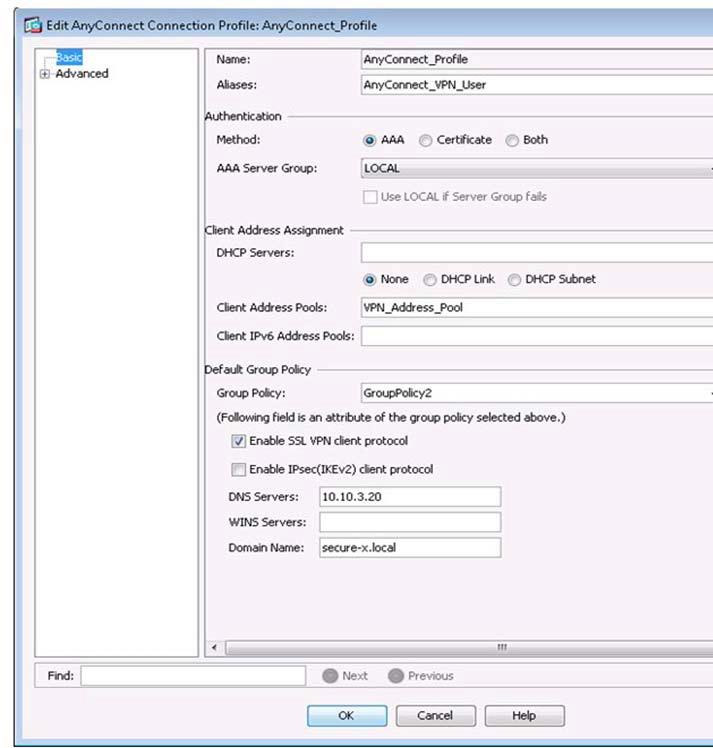Select Both as authentication method
This screenshot has height=748, width=713.
[x=512, y=141]
